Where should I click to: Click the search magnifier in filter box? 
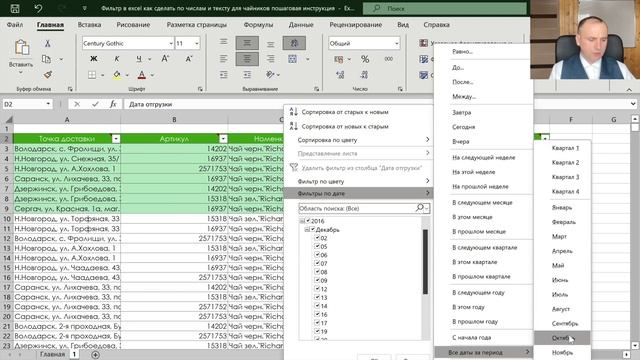(420, 208)
